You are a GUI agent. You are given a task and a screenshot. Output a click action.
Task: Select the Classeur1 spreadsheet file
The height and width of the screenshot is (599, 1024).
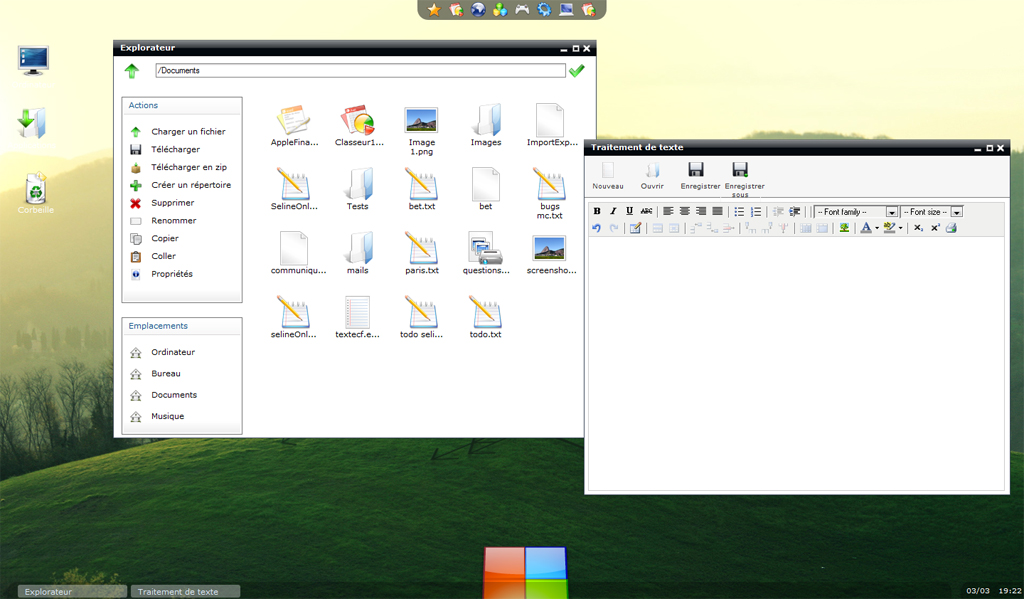[359, 125]
